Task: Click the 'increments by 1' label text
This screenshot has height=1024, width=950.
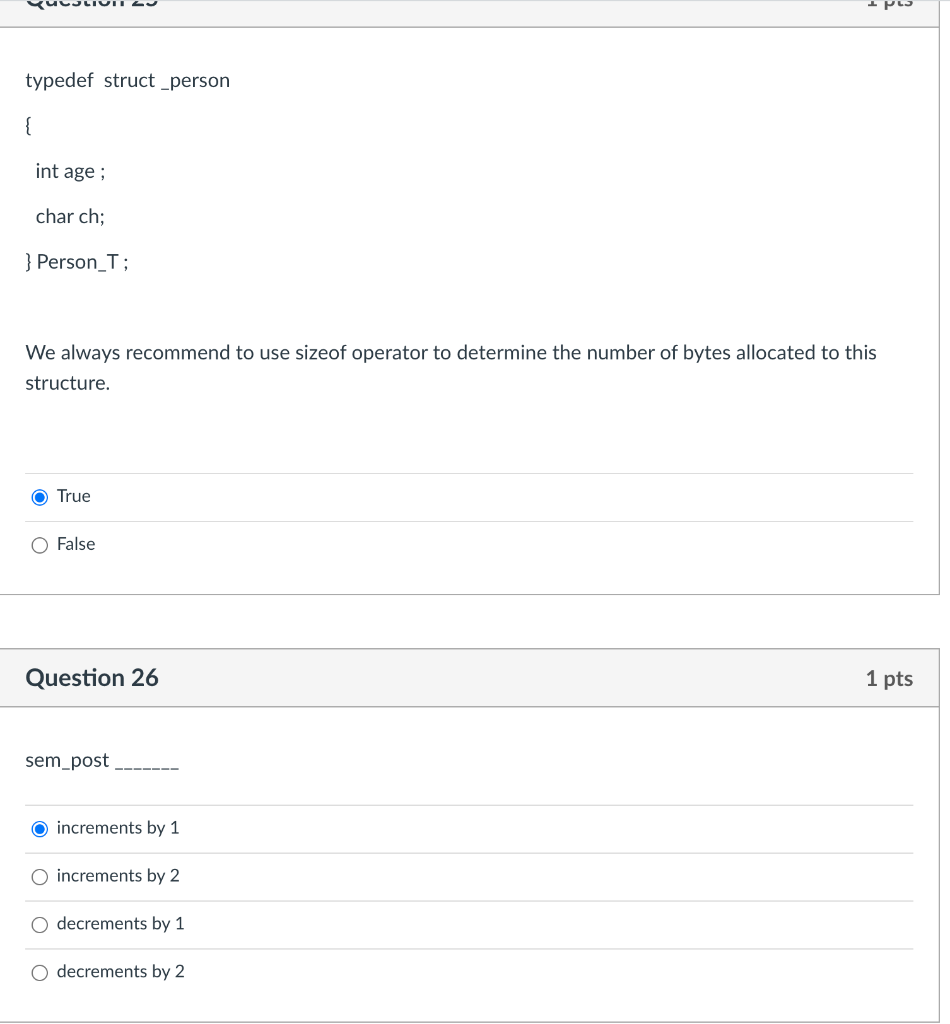Action: pos(118,828)
